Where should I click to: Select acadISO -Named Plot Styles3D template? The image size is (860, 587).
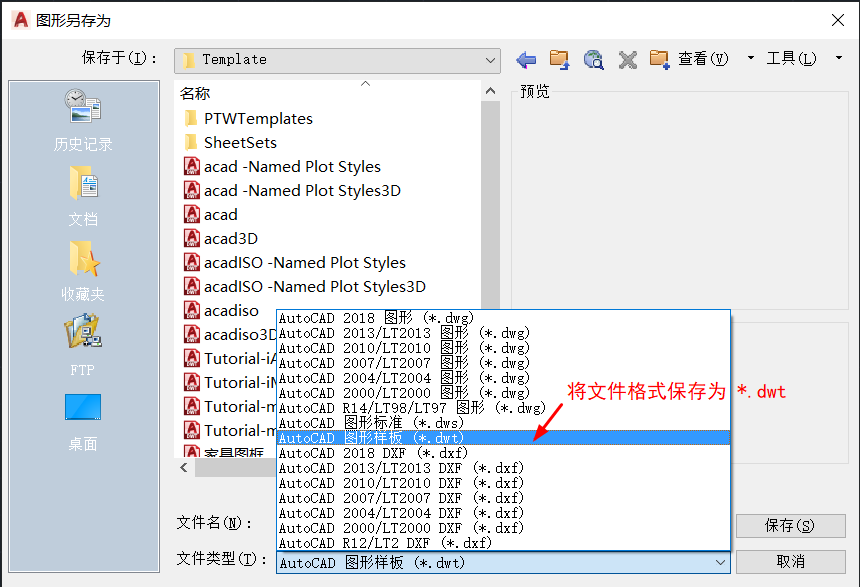coord(304,287)
